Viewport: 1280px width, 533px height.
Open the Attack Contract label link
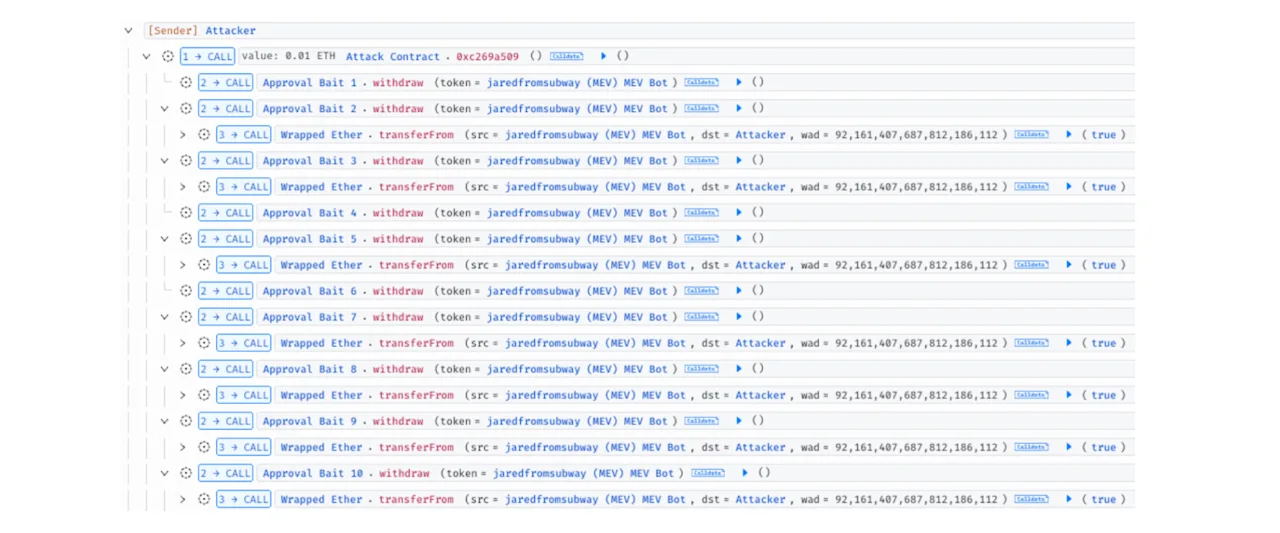pyautogui.click(x=393, y=57)
